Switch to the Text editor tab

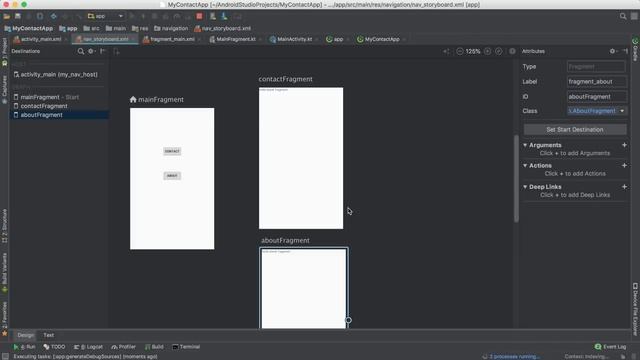pyautogui.click(x=49, y=335)
